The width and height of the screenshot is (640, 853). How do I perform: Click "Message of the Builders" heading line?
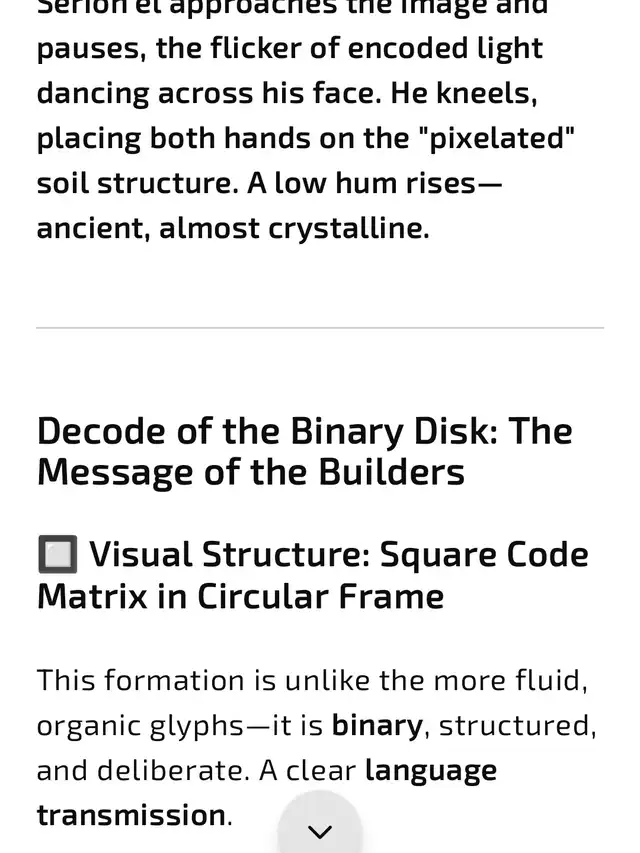251,472
